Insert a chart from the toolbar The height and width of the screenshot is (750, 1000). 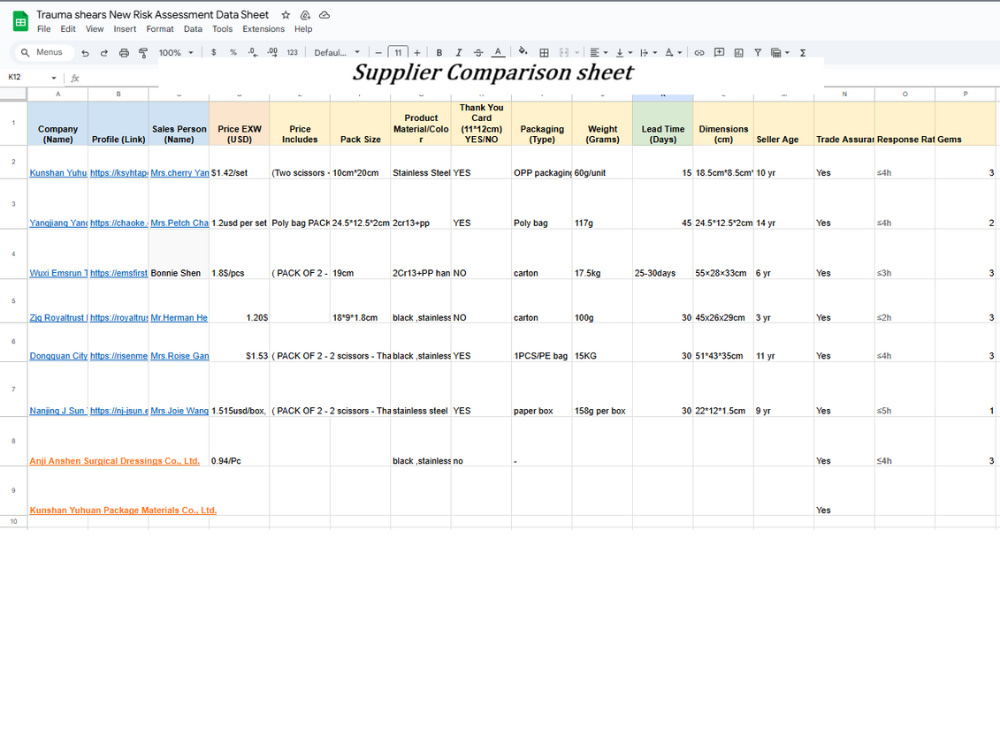[739, 53]
